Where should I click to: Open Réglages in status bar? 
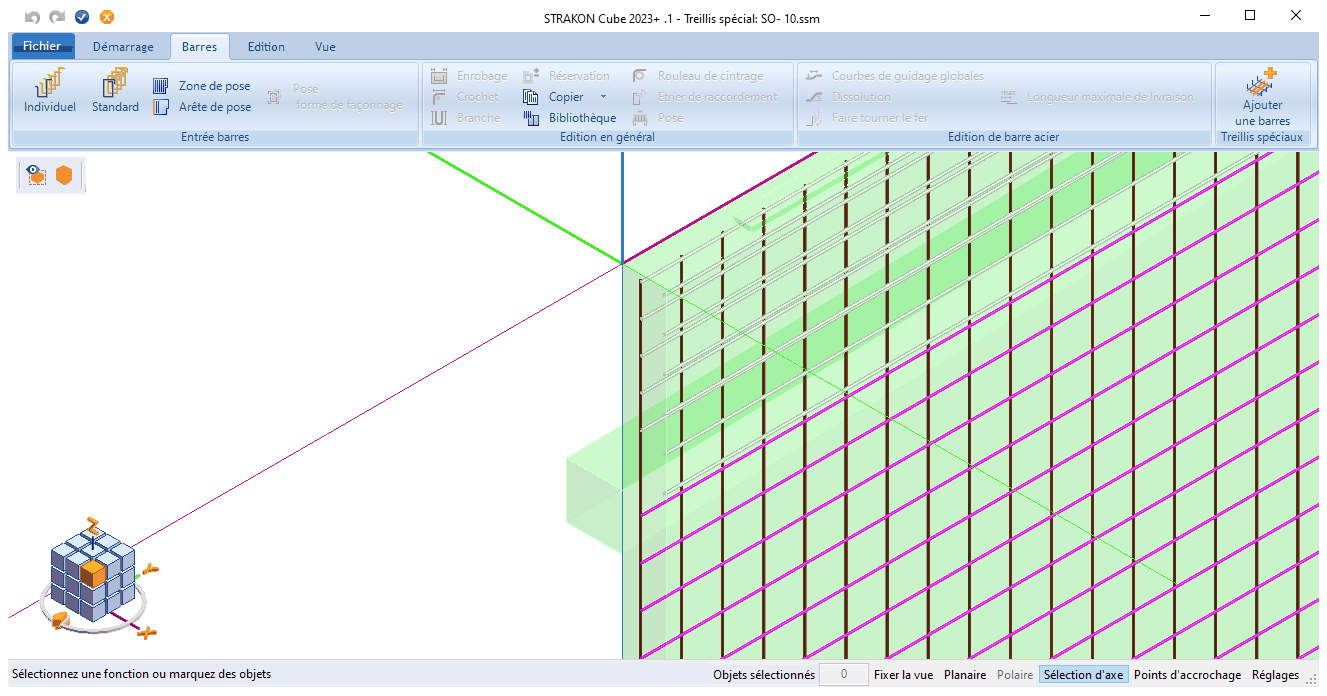pyautogui.click(x=1274, y=675)
